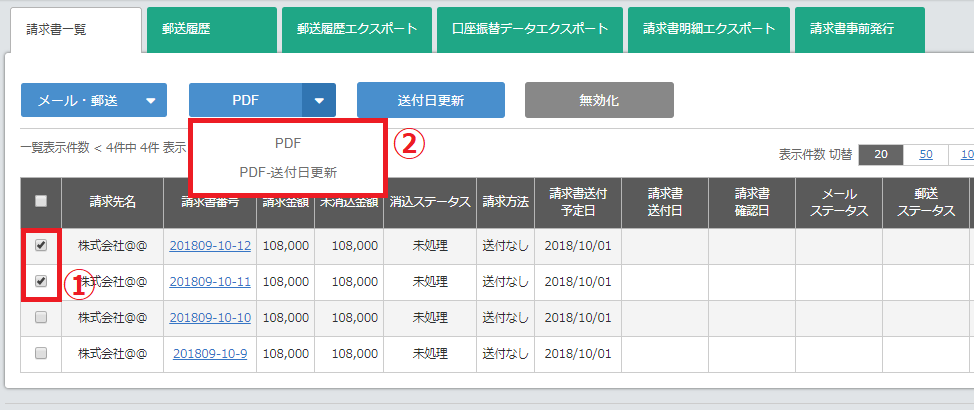The image size is (974, 410).
Task: Choose PDF-送付日更新 from dropdown menu
Action: pos(287,172)
